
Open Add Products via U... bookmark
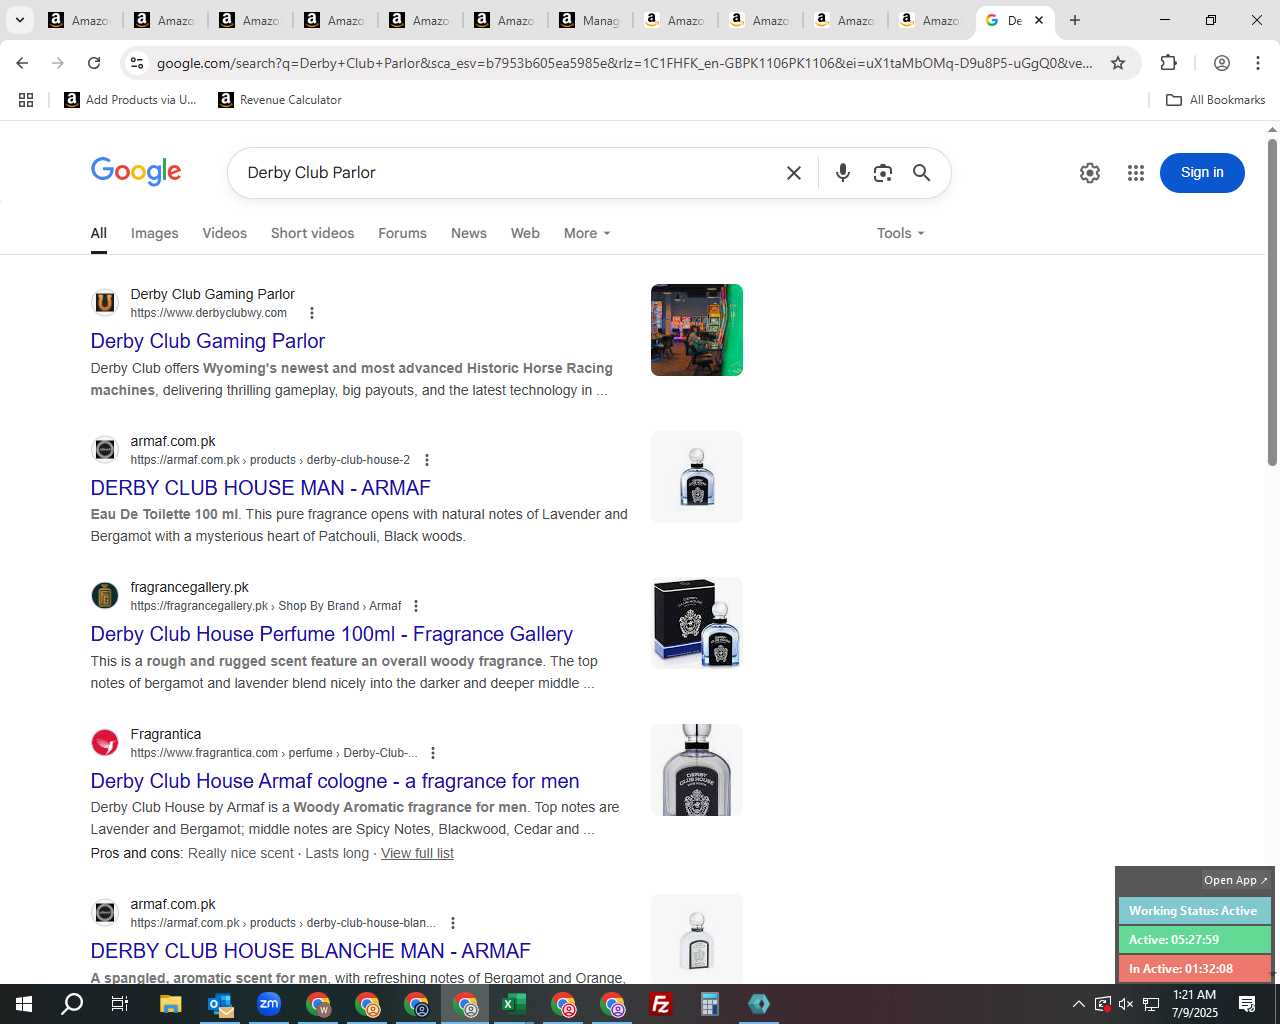click(x=130, y=100)
